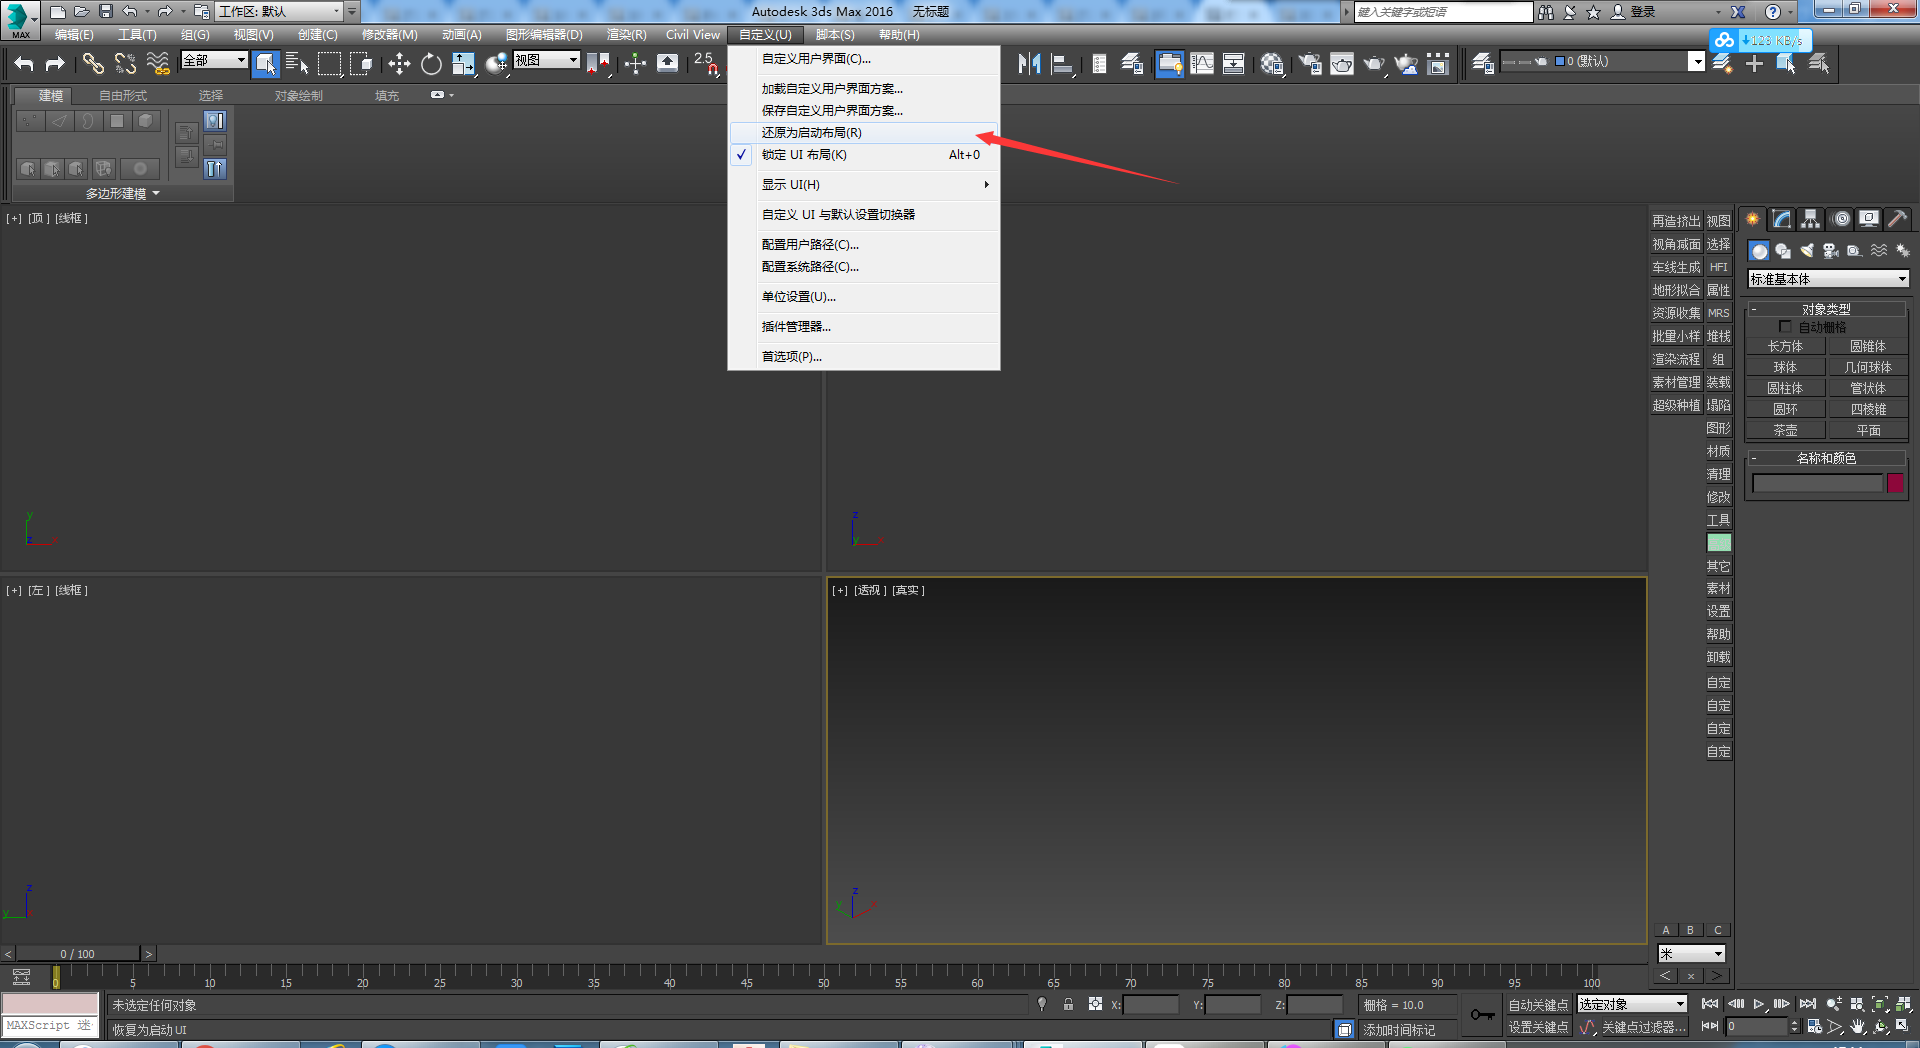Activate the Select and Move tool
1920x1048 pixels.
pos(399,64)
